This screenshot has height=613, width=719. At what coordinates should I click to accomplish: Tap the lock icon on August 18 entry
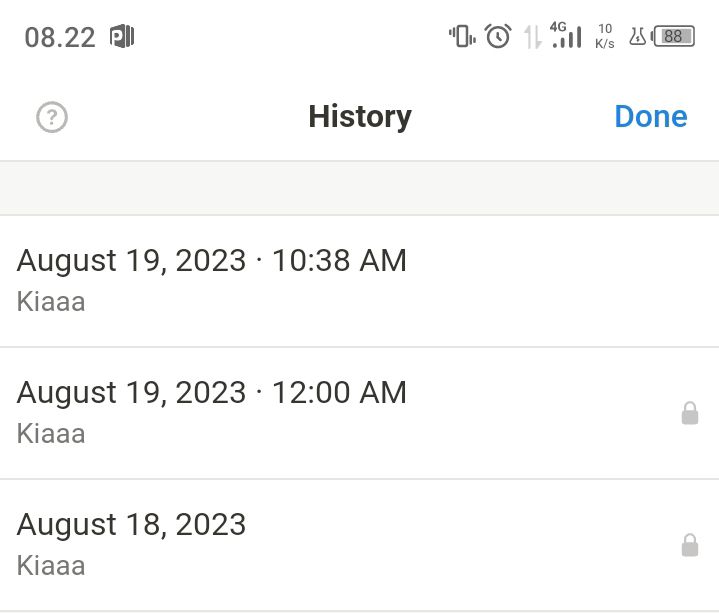point(690,545)
